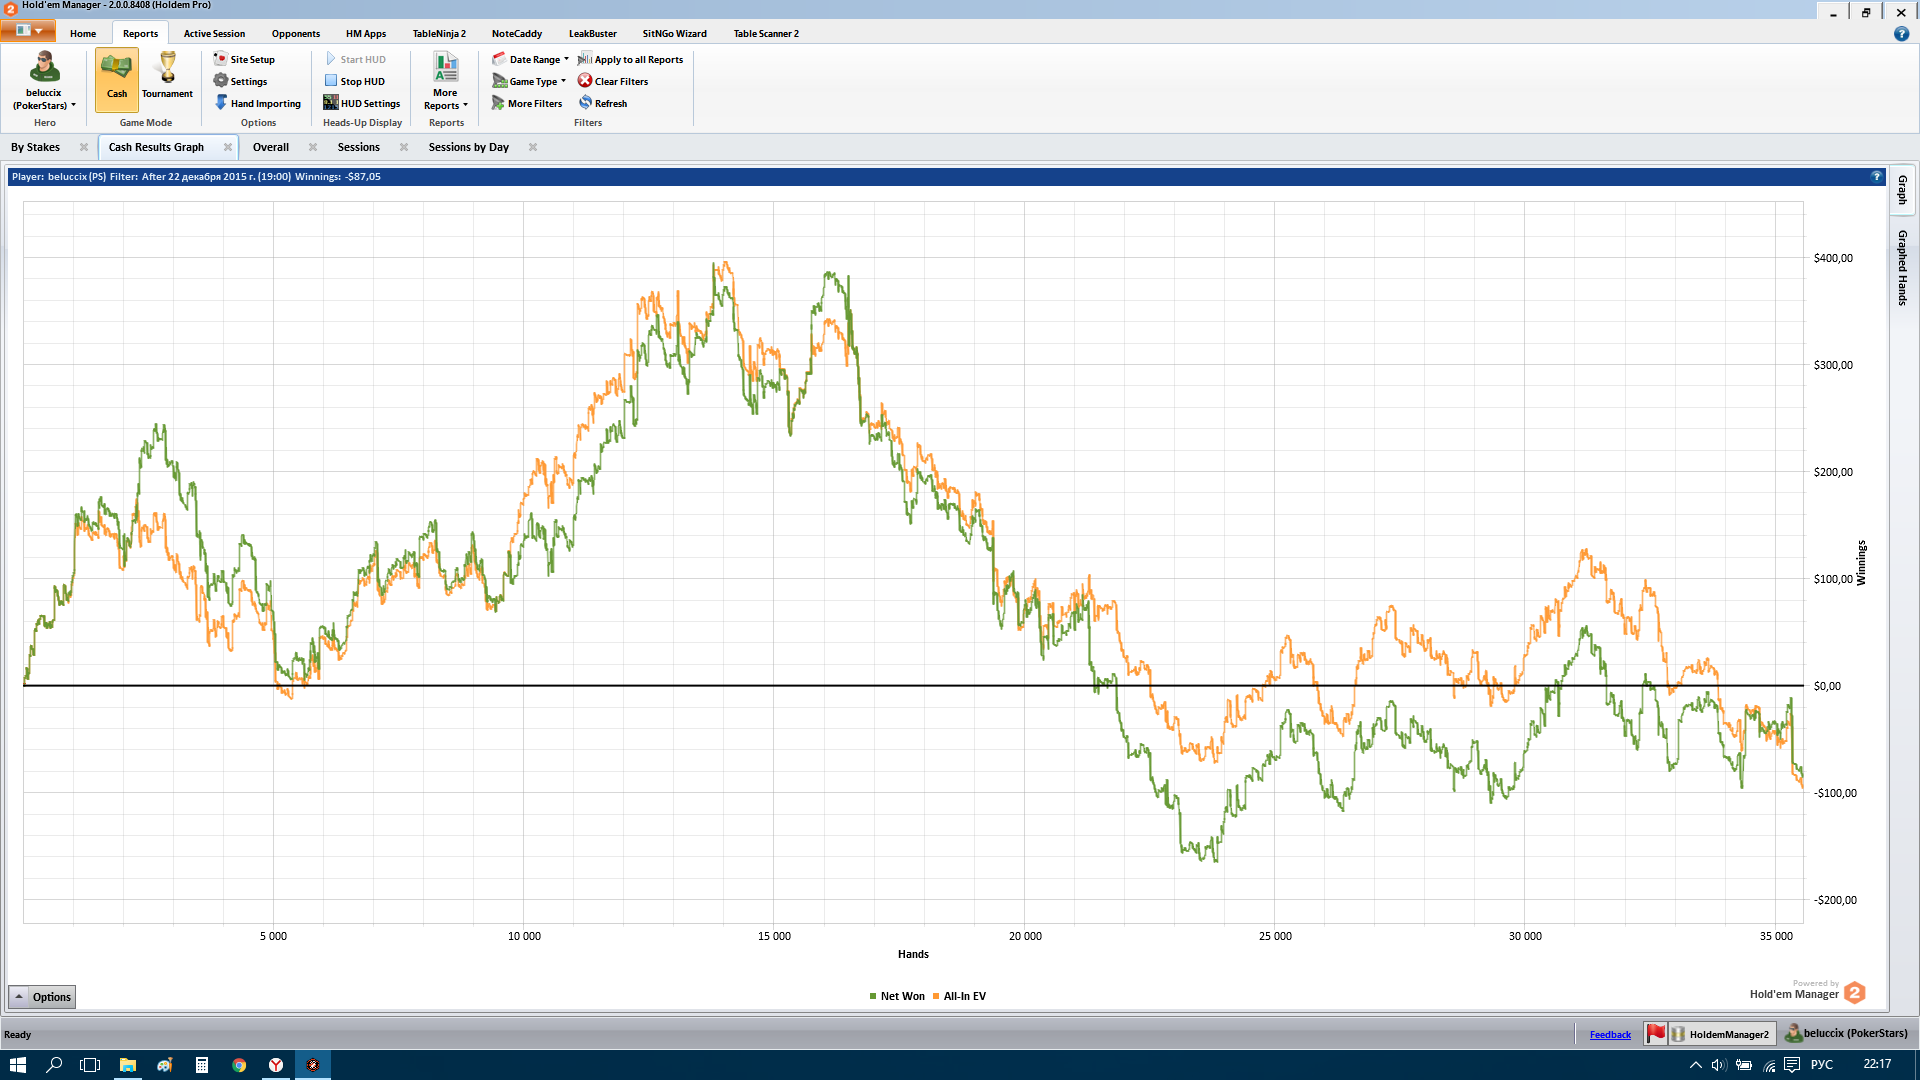Screen dimensions: 1920x1080
Task: Show hidden tray icons chevron
Action: 1695,1065
